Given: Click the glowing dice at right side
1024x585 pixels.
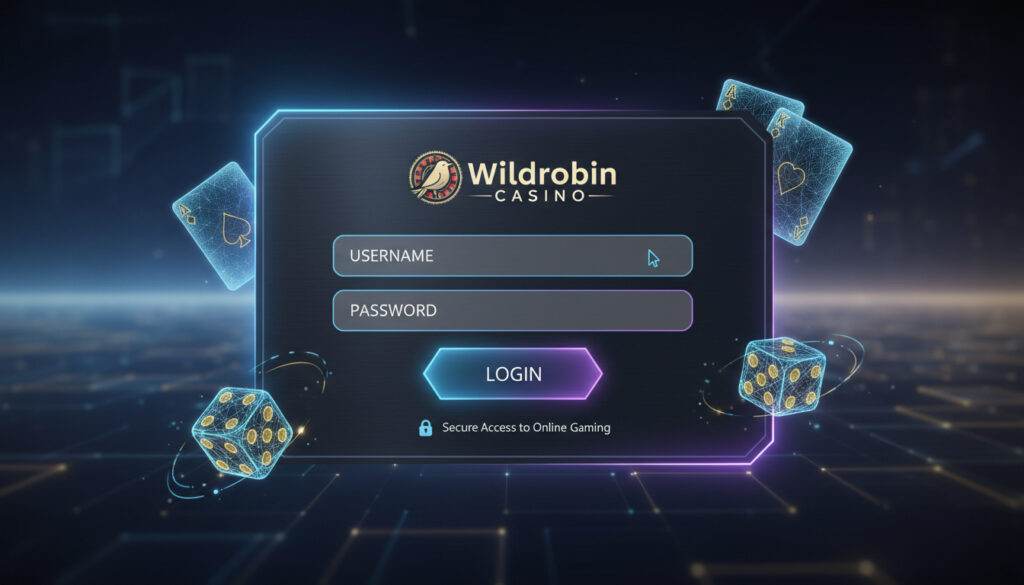Looking at the screenshot, I should (x=782, y=375).
